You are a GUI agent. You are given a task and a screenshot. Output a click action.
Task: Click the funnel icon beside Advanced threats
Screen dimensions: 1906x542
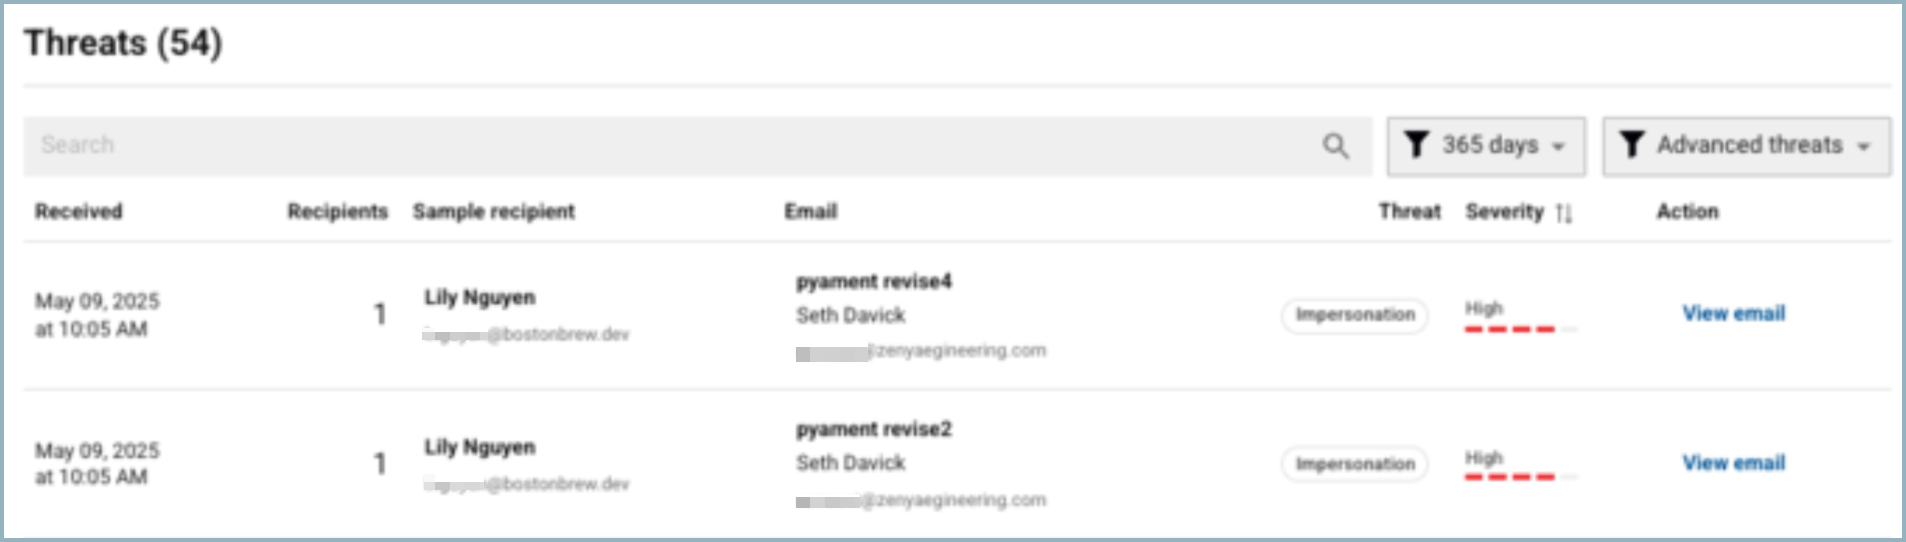click(x=1631, y=145)
